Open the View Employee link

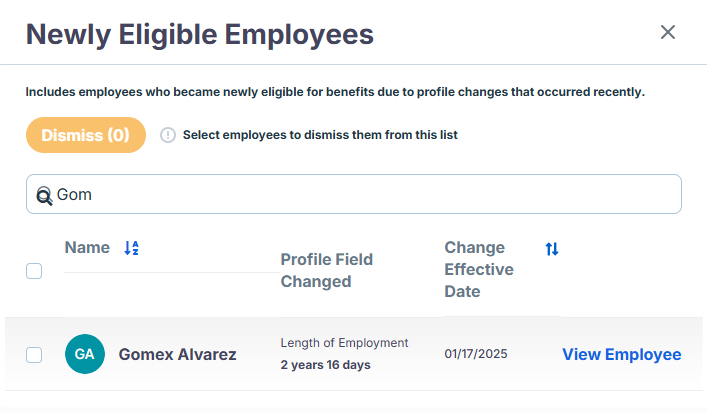[621, 354]
